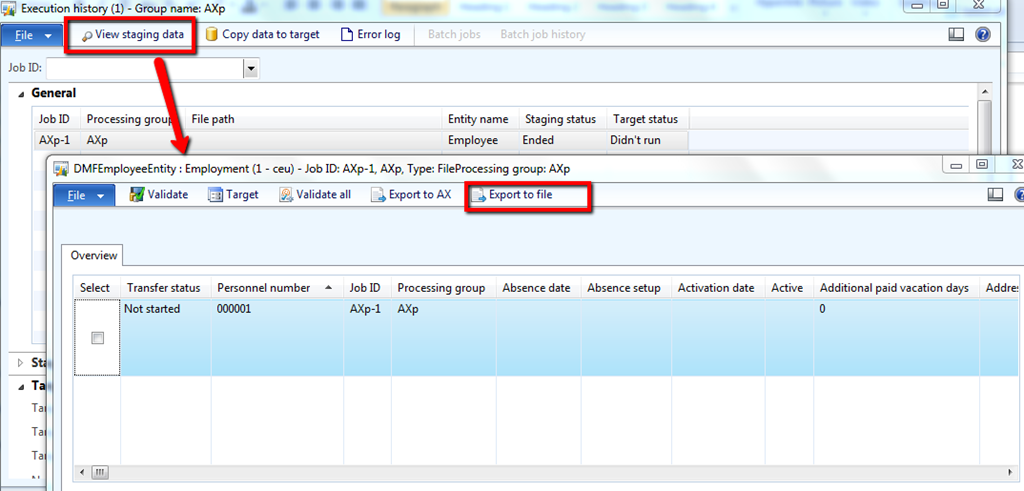Viewport: 1024px width, 491px height.
Task: Click Didn't run target status cell
Action: pyautogui.click(x=647, y=140)
